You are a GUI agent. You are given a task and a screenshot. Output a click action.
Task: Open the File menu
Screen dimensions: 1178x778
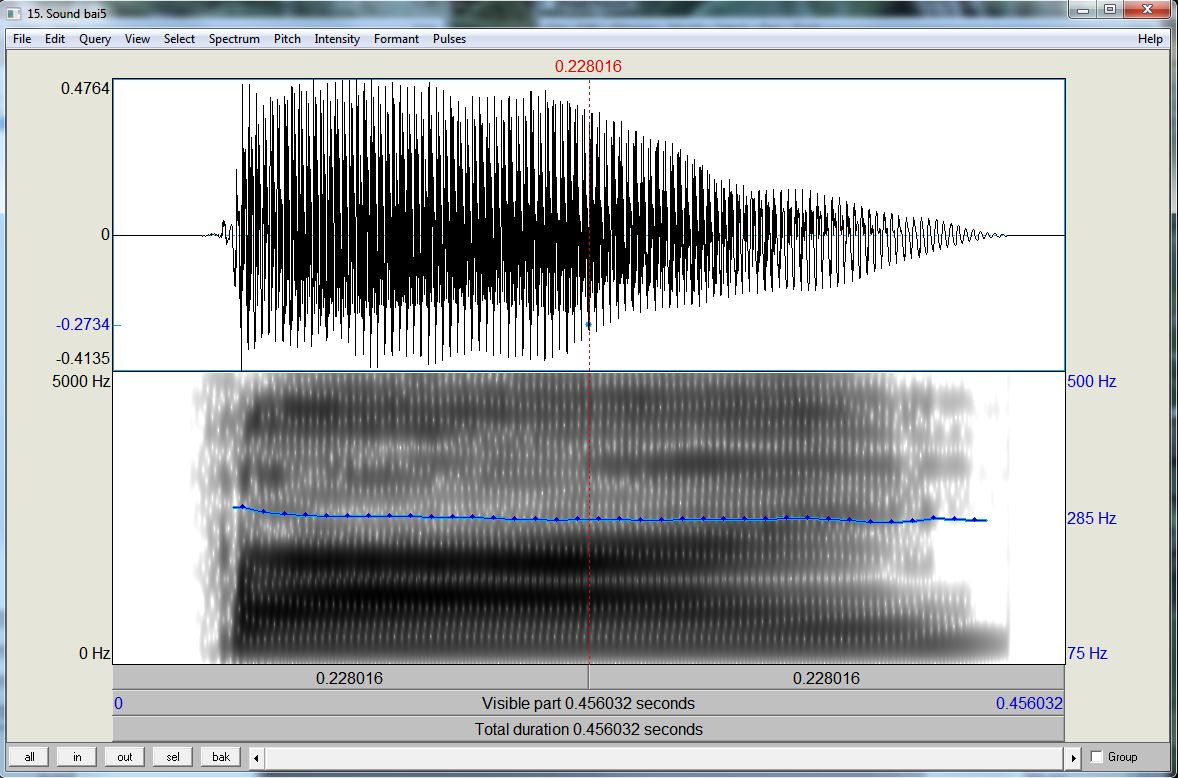pyautogui.click(x=22, y=39)
